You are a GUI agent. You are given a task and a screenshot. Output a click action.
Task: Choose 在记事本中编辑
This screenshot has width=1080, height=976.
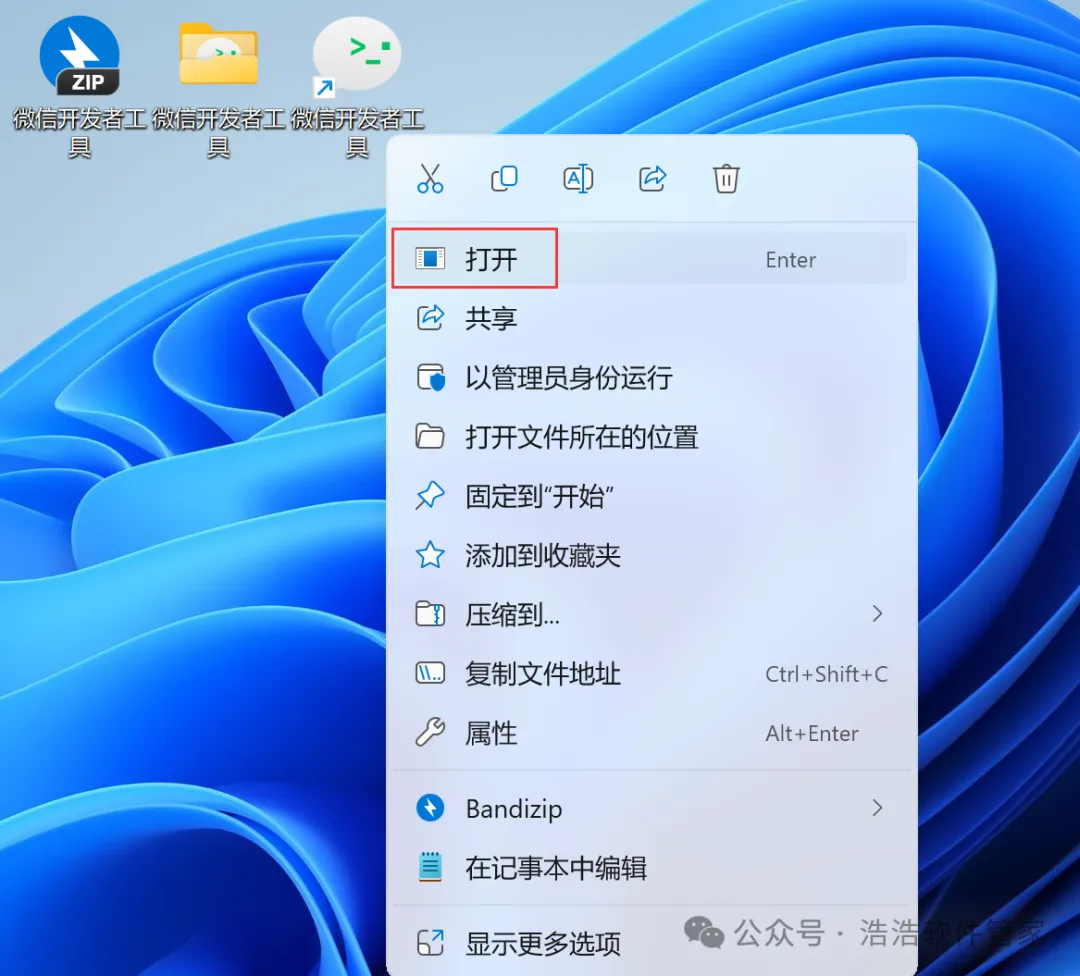point(650,868)
